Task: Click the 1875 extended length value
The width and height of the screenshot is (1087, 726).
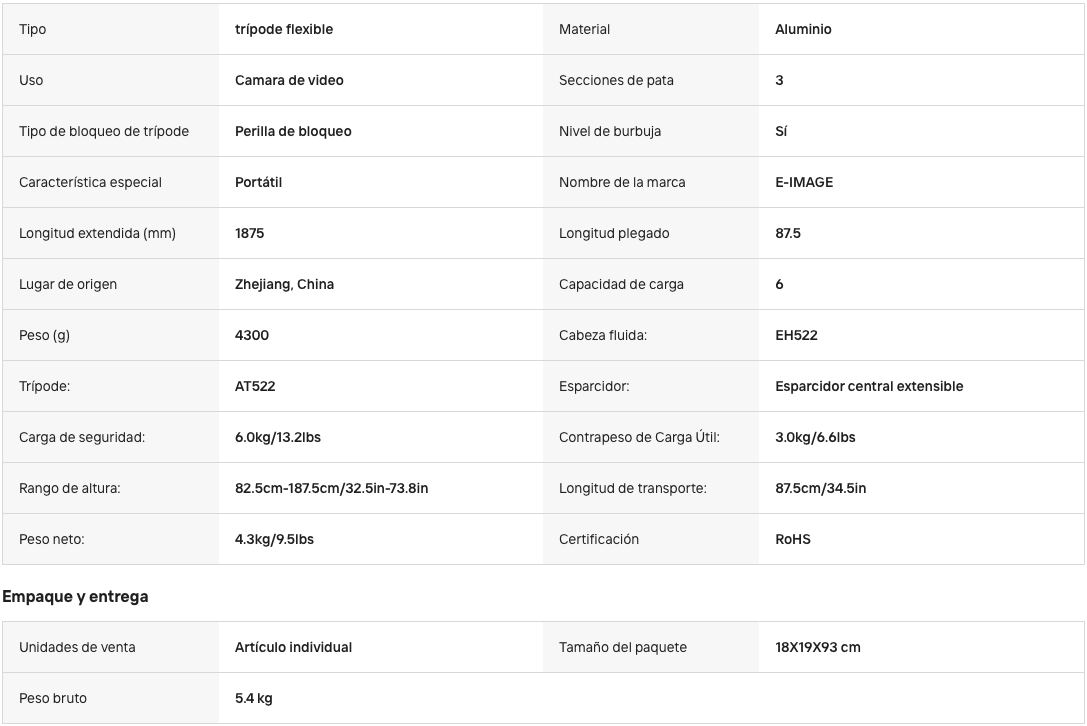Action: pos(249,234)
